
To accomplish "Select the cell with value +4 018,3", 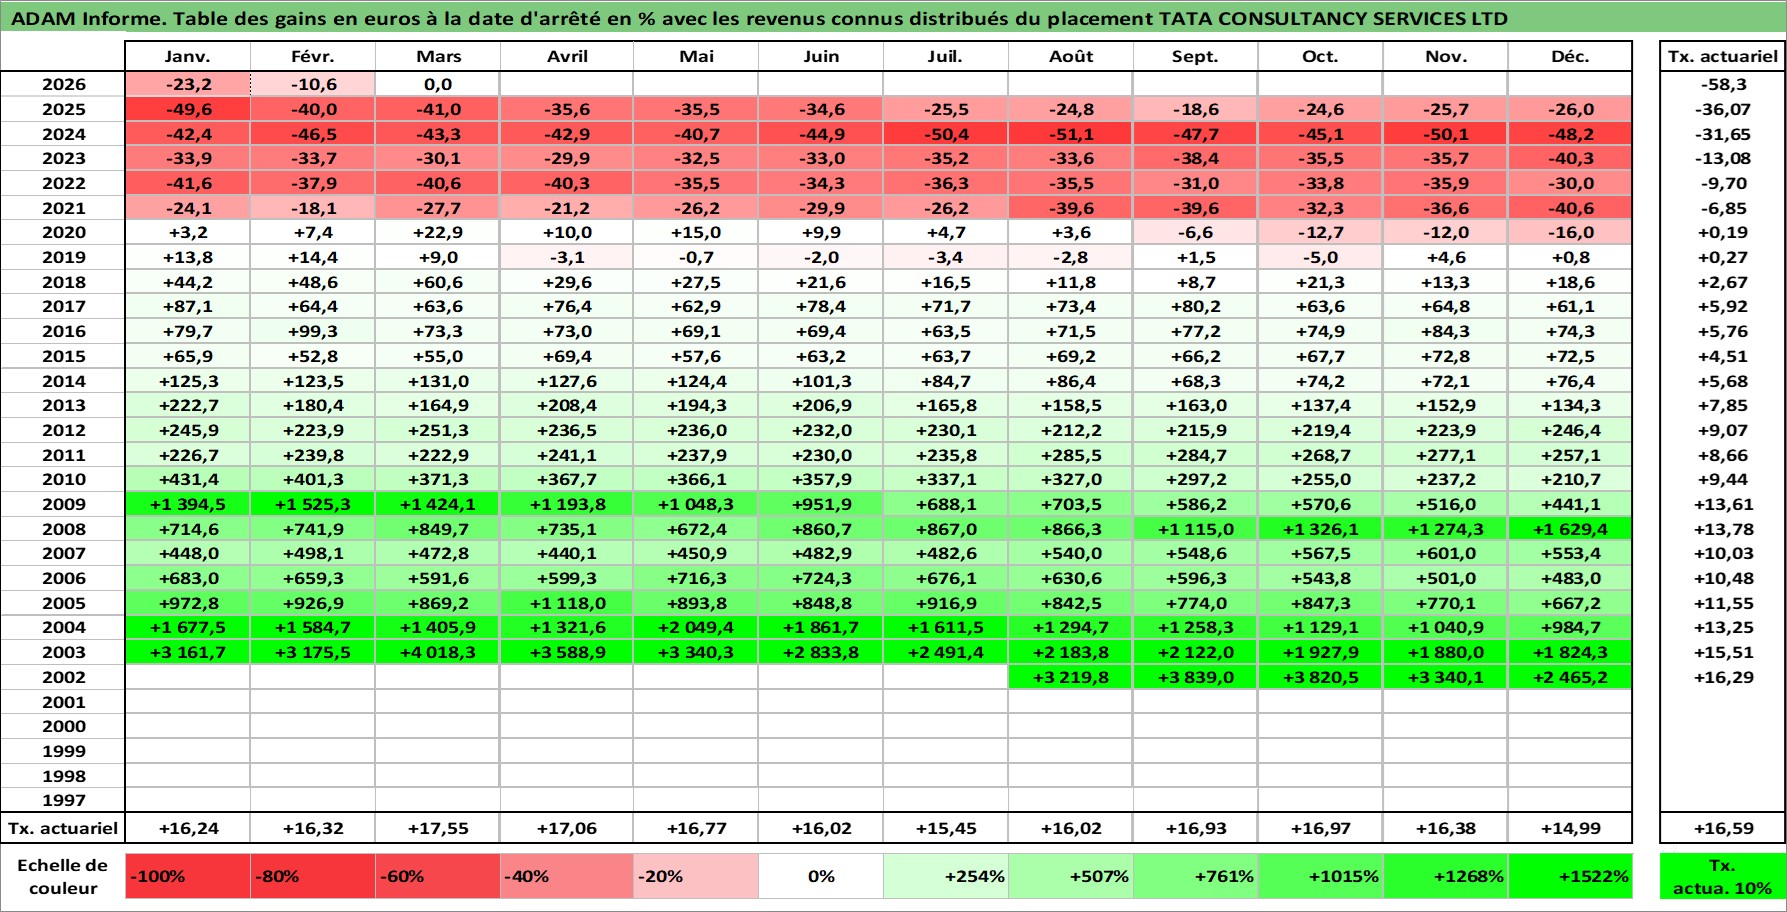I will click(438, 652).
